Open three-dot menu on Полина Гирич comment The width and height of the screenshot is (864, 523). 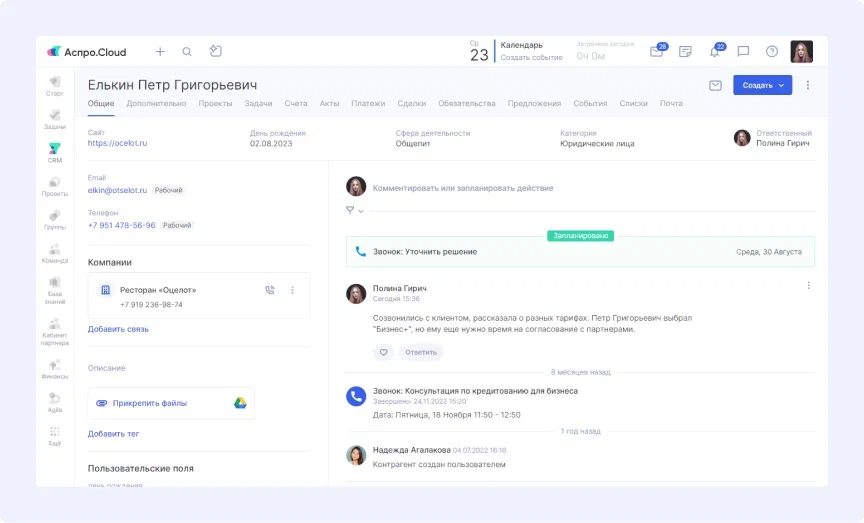(x=808, y=285)
